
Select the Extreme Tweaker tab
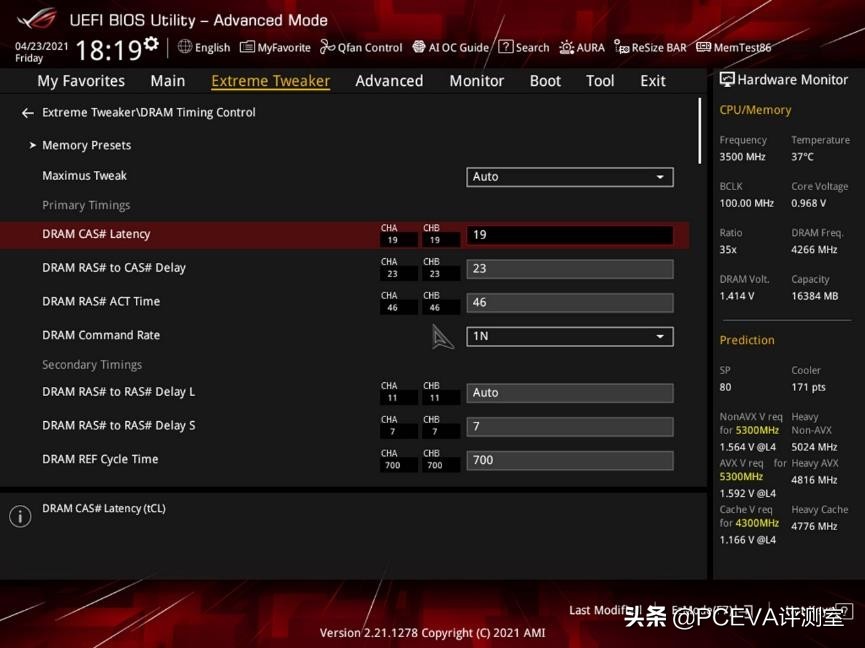coord(271,81)
